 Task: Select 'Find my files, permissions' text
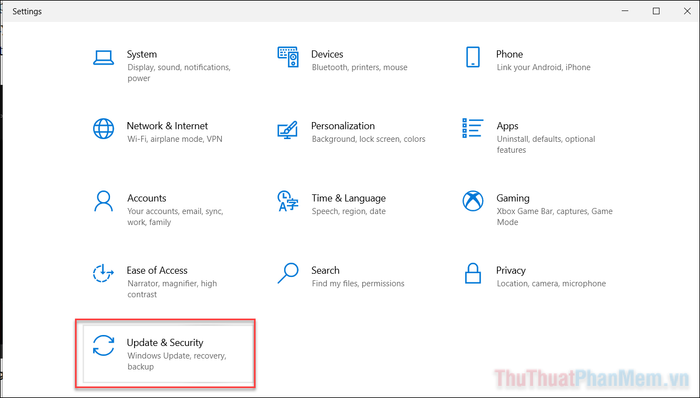click(x=358, y=284)
